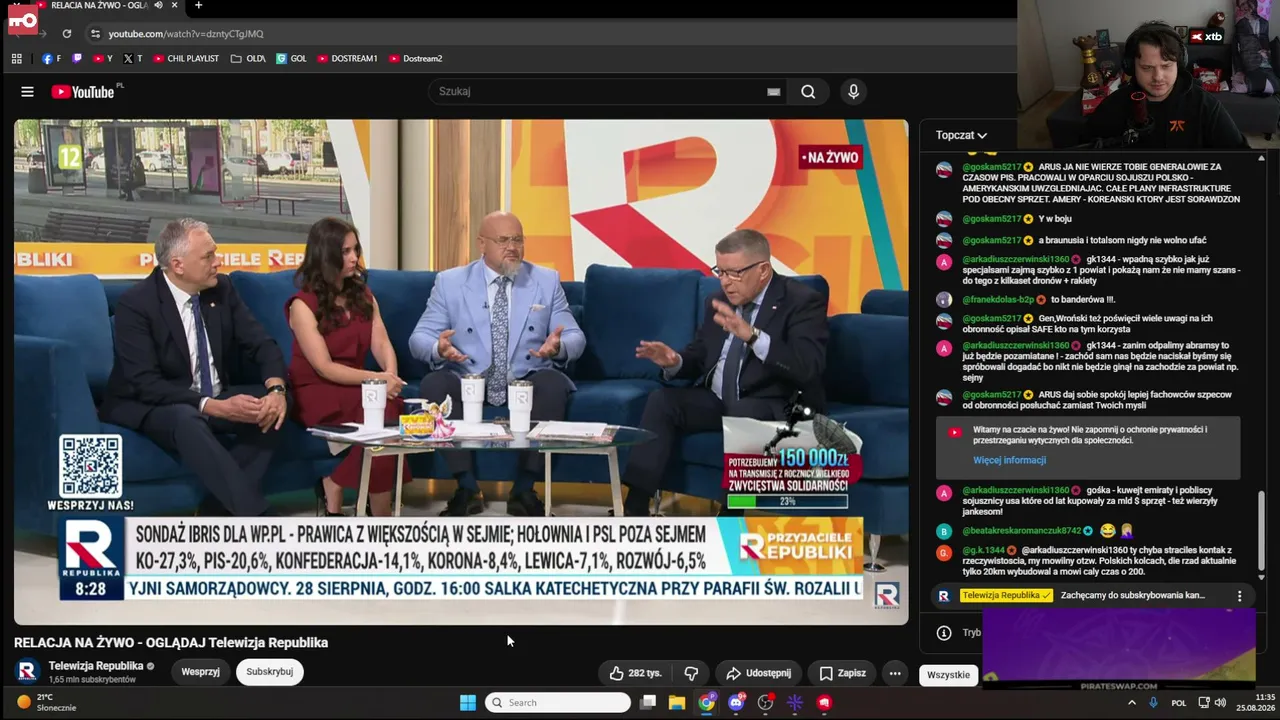Viewport: 1280px width, 720px height.
Task: Subscribe with the Subskrybuj button
Action: [x=269, y=672]
